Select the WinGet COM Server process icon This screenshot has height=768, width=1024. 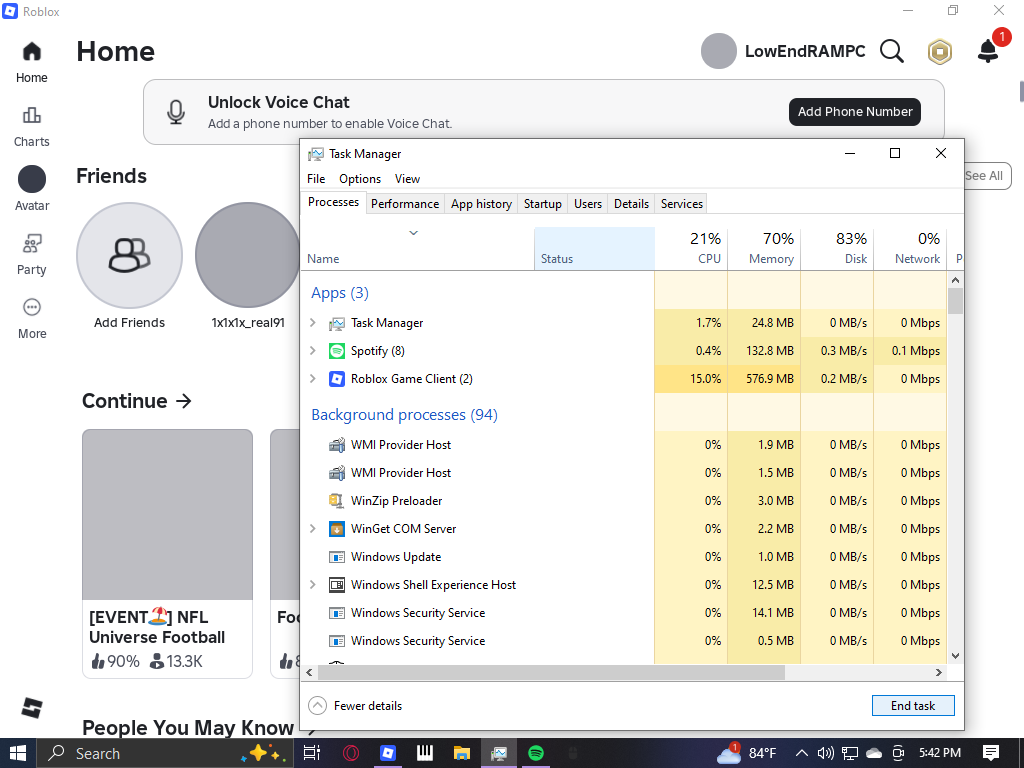pyautogui.click(x=336, y=529)
